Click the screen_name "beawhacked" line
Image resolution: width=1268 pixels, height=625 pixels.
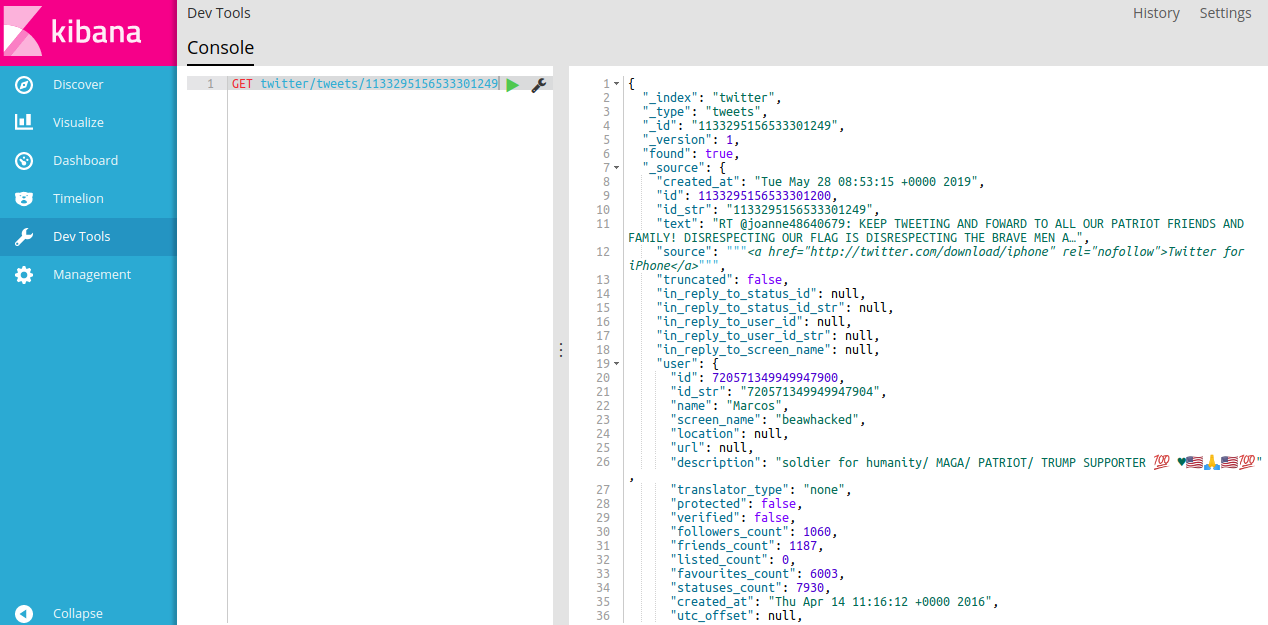[x=767, y=420]
